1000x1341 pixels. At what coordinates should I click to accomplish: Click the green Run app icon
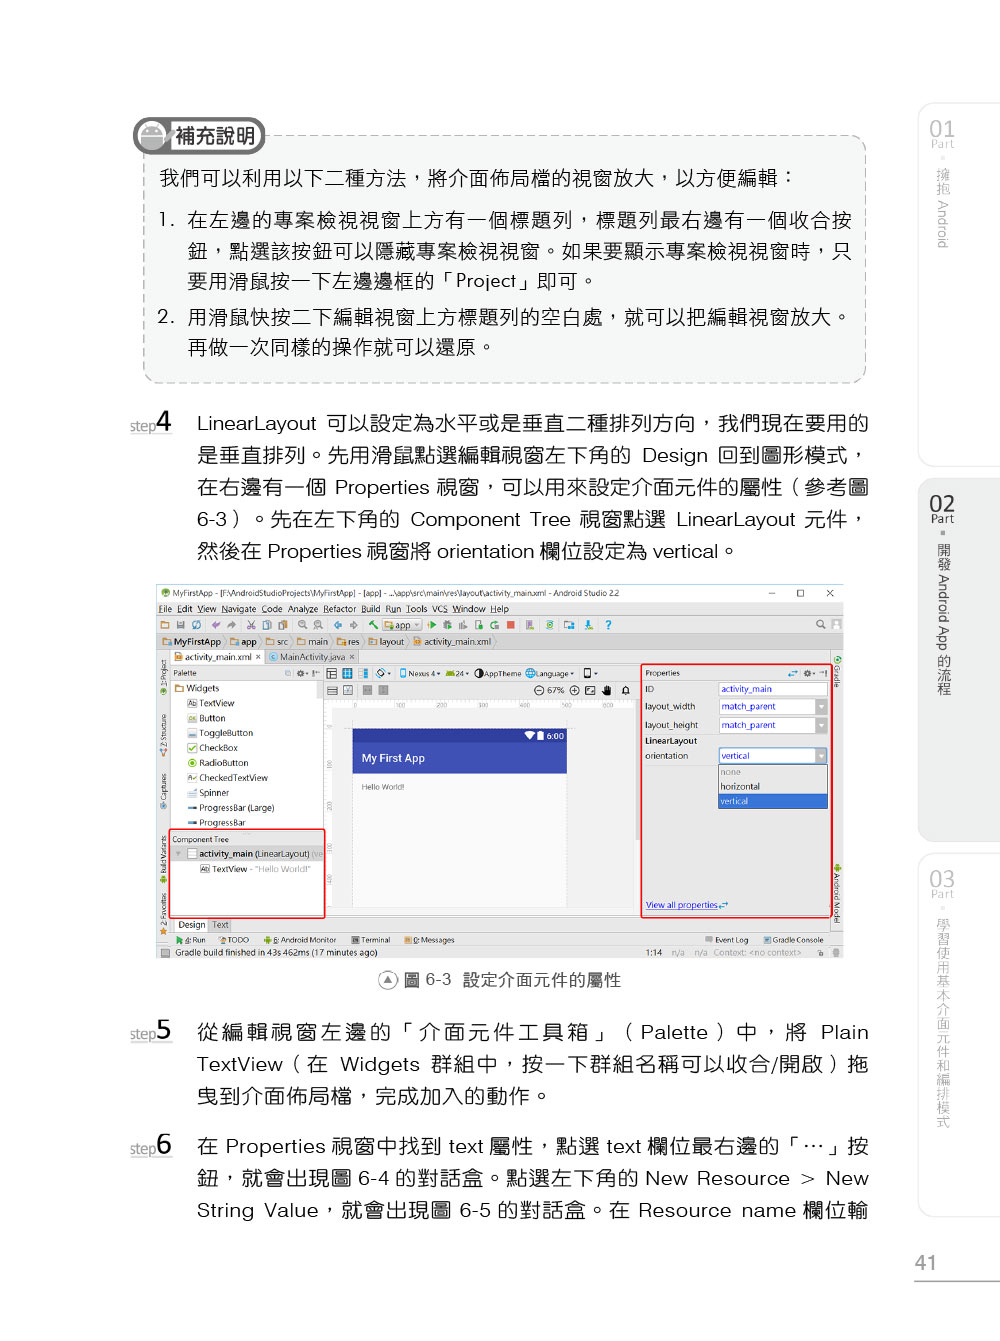(432, 625)
